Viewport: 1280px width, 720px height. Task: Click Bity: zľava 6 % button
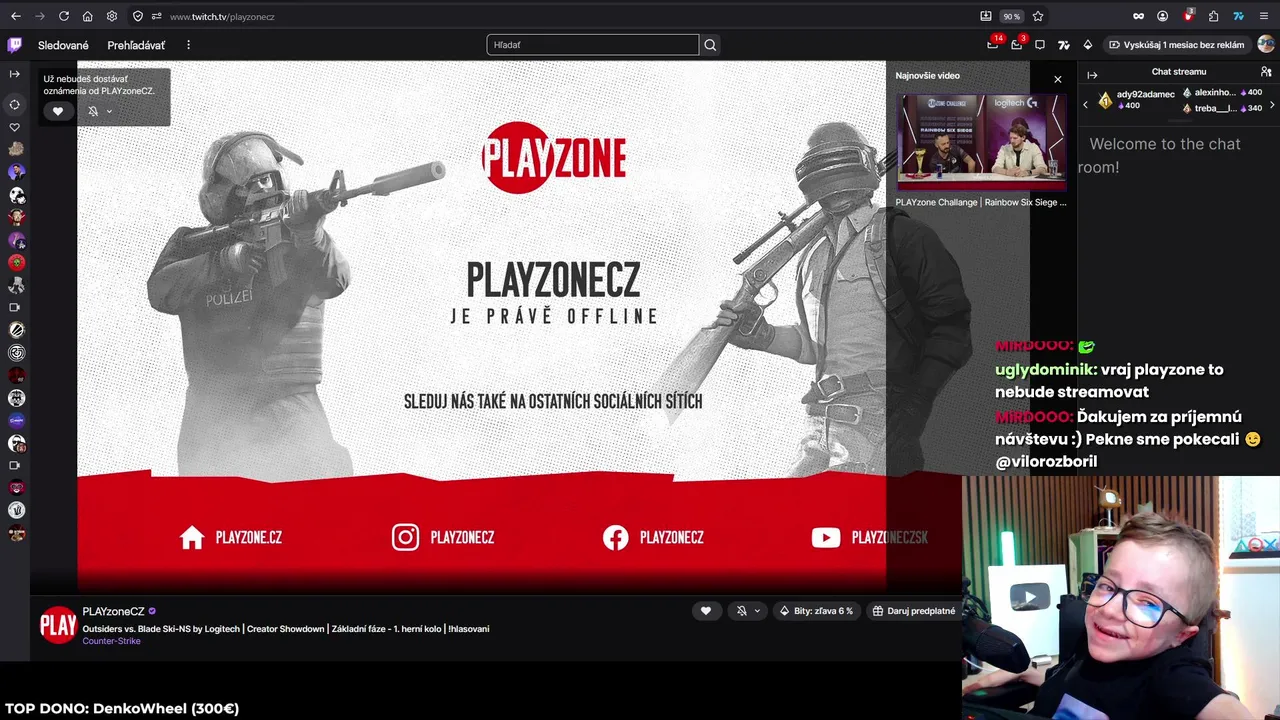[817, 611]
